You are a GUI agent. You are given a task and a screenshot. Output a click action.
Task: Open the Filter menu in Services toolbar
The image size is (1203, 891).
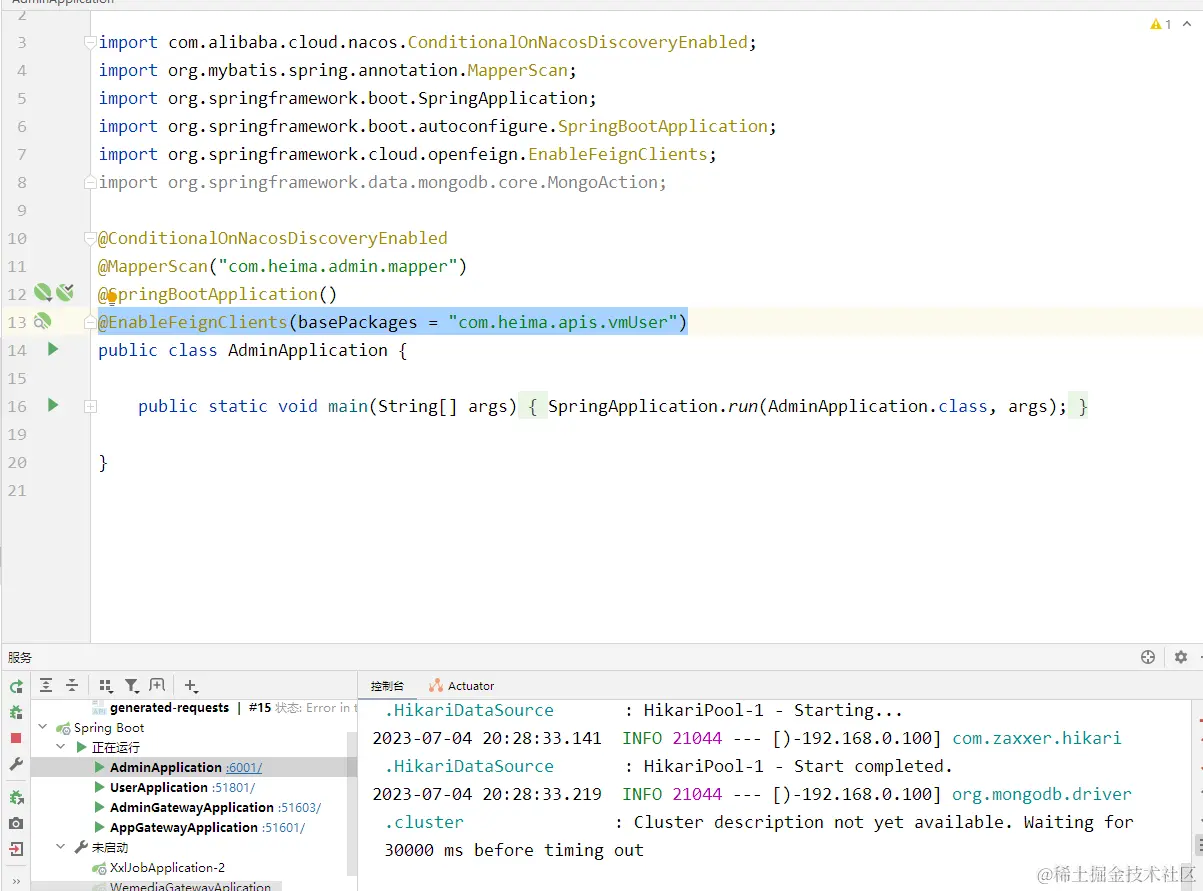[131, 686]
